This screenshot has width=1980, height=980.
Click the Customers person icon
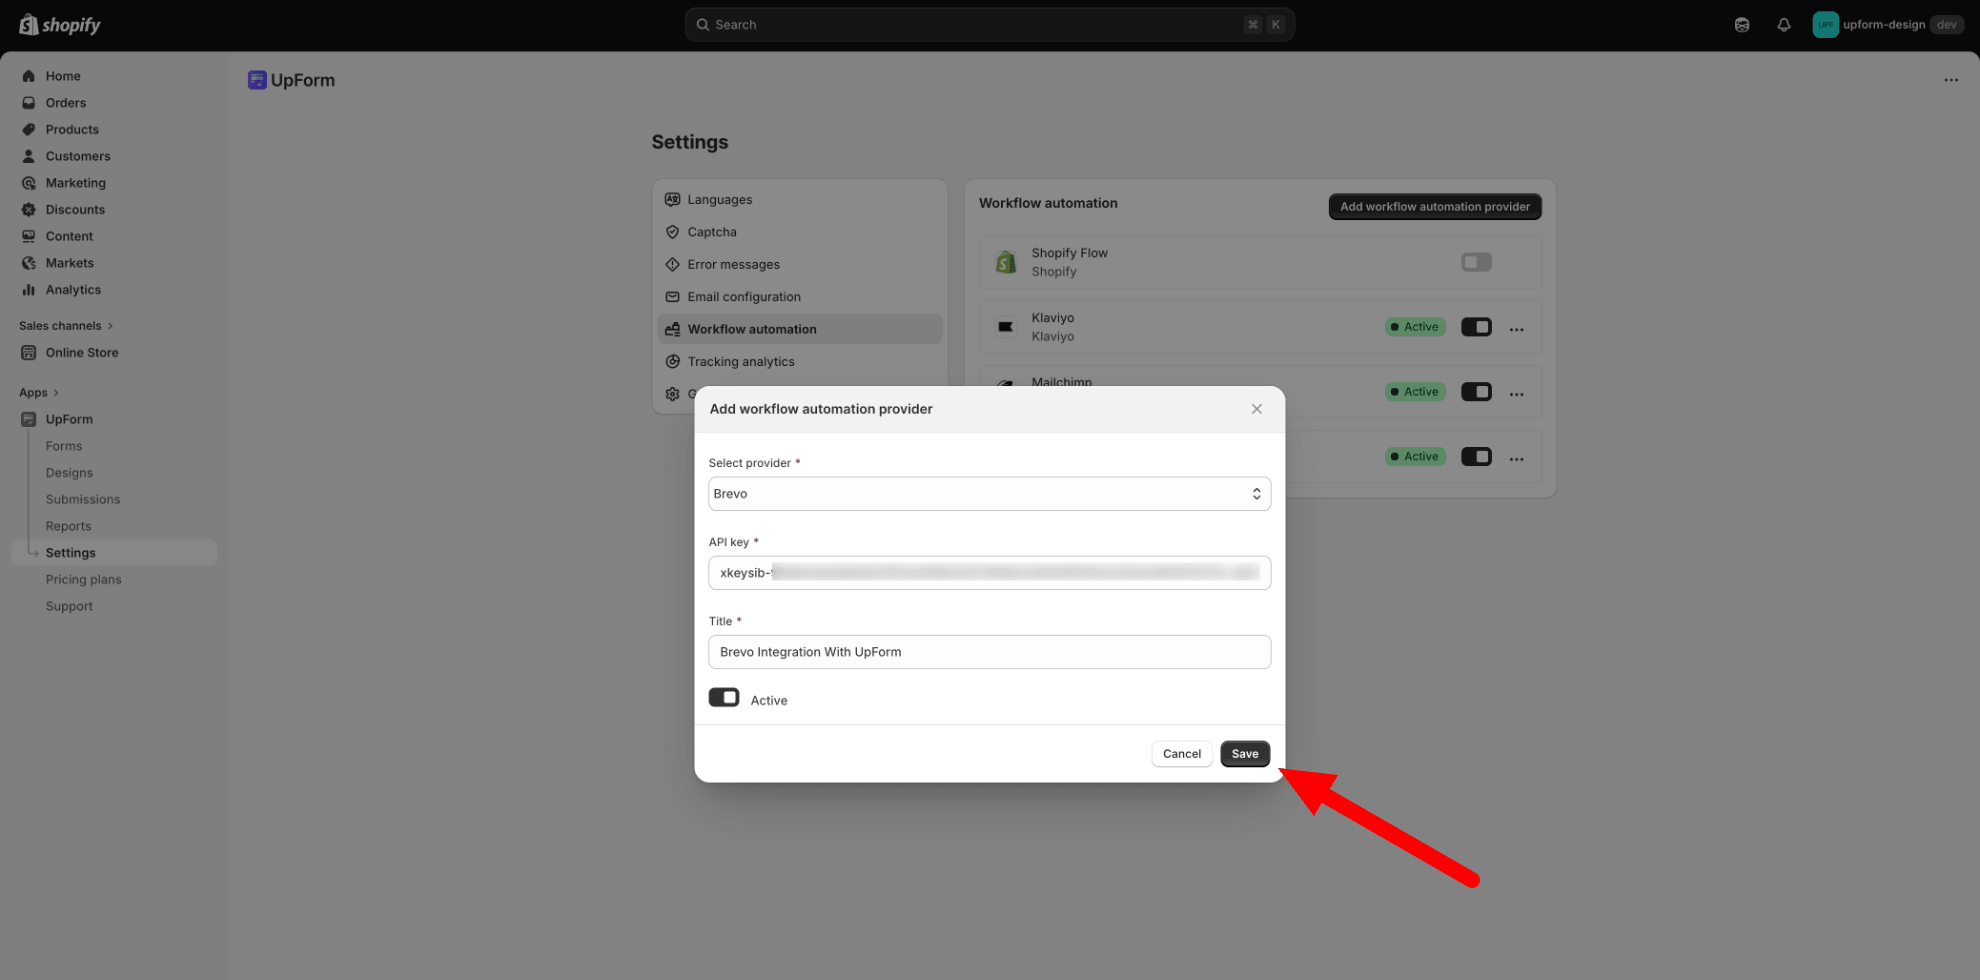pos(29,156)
